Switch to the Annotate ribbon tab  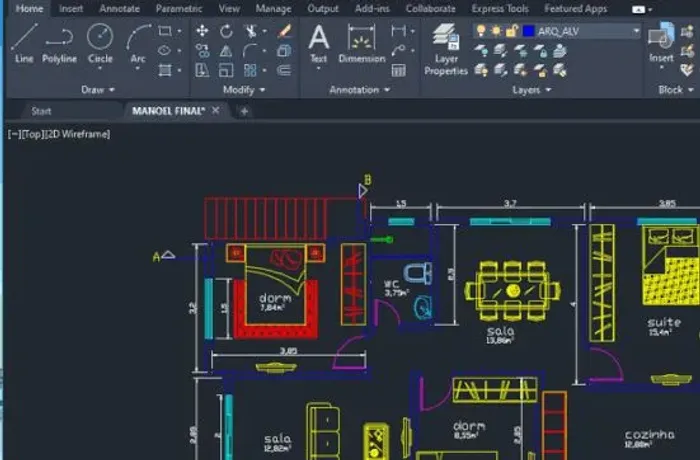[119, 8]
